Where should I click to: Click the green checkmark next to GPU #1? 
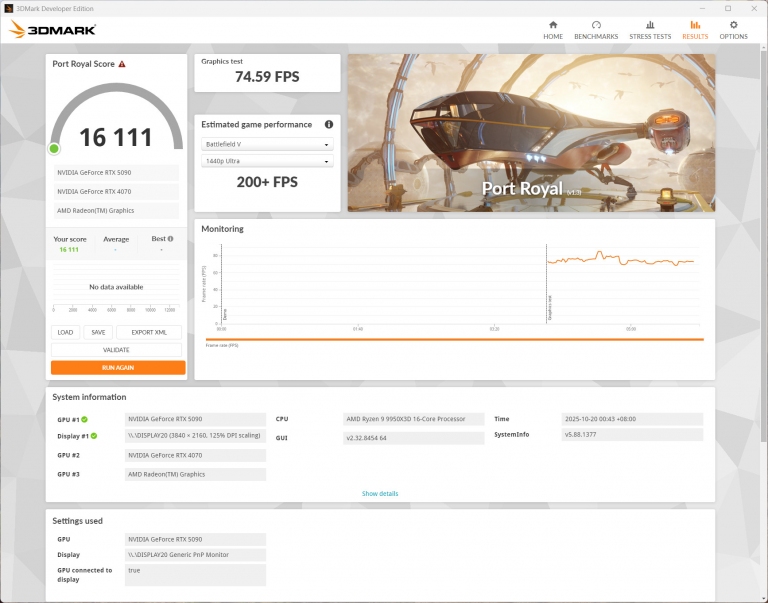pos(84,420)
